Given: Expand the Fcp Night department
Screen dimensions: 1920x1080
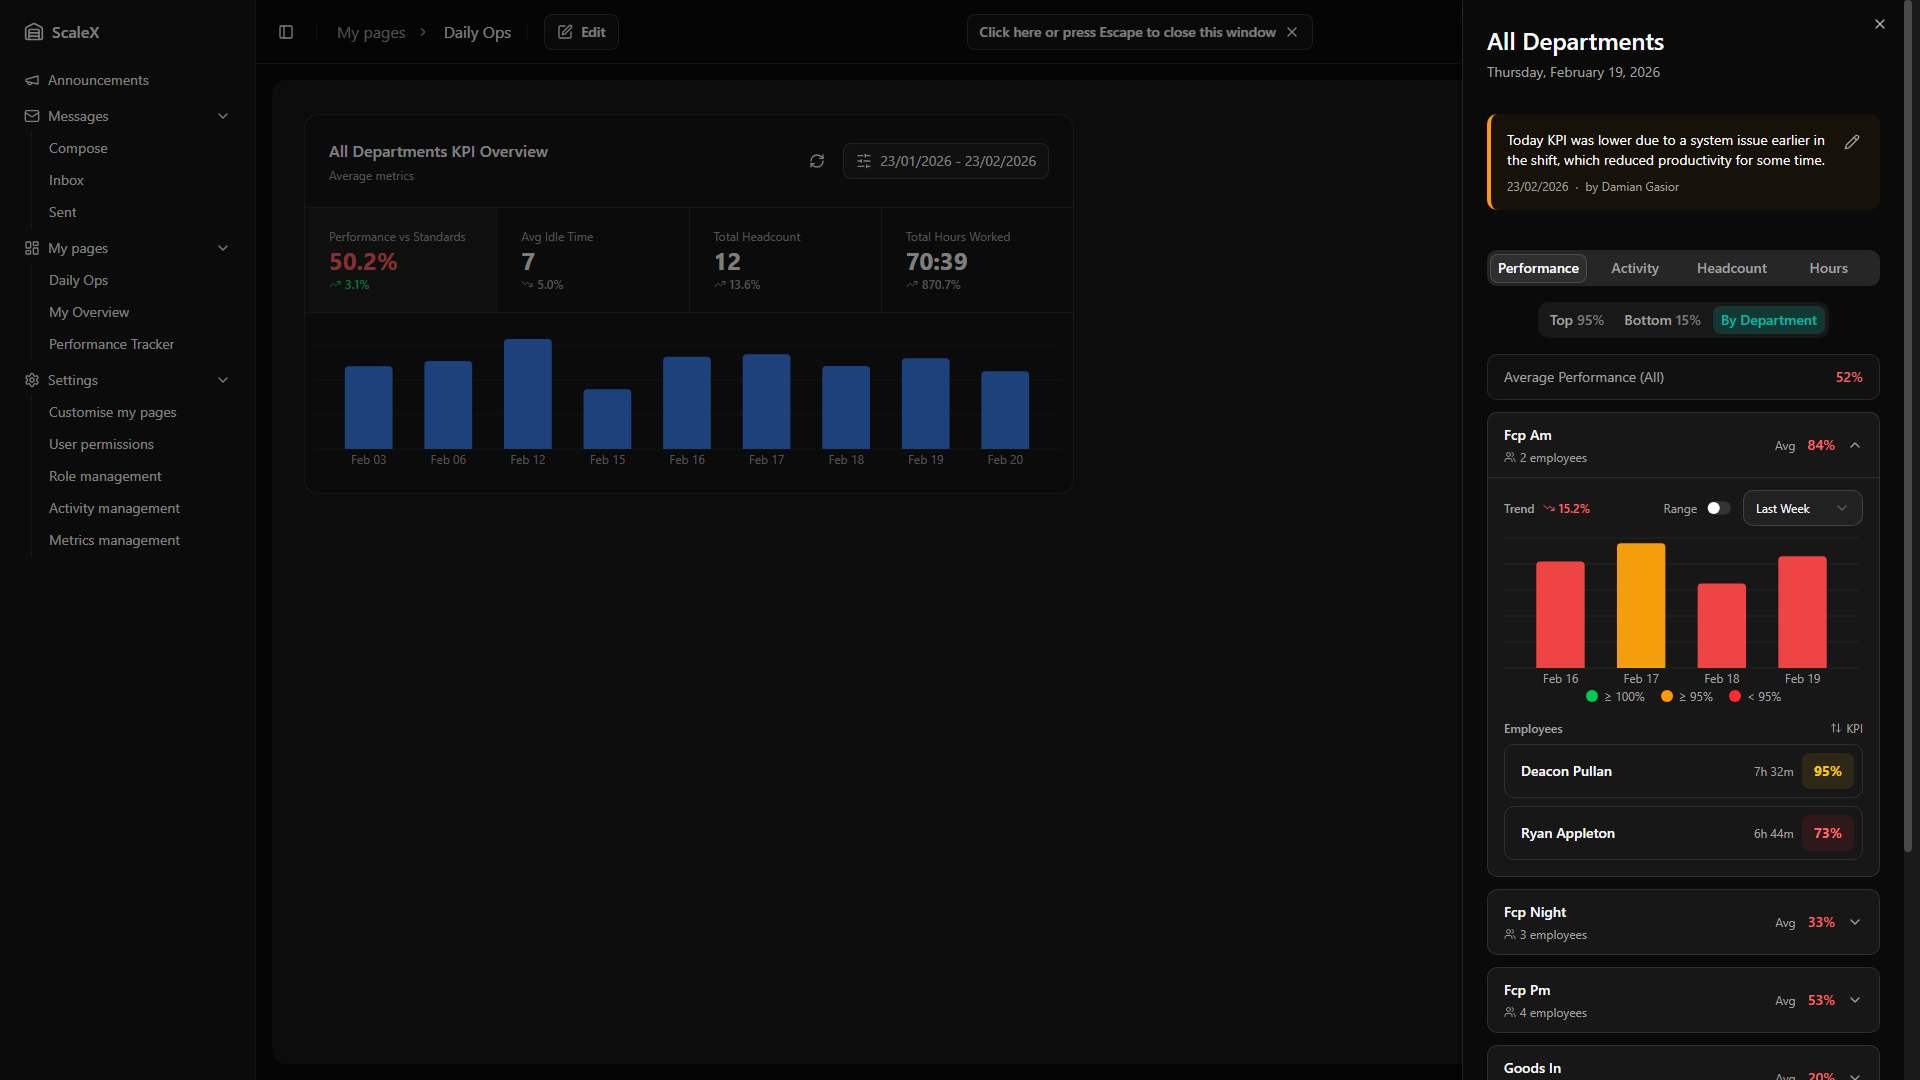Looking at the screenshot, I should (1855, 922).
